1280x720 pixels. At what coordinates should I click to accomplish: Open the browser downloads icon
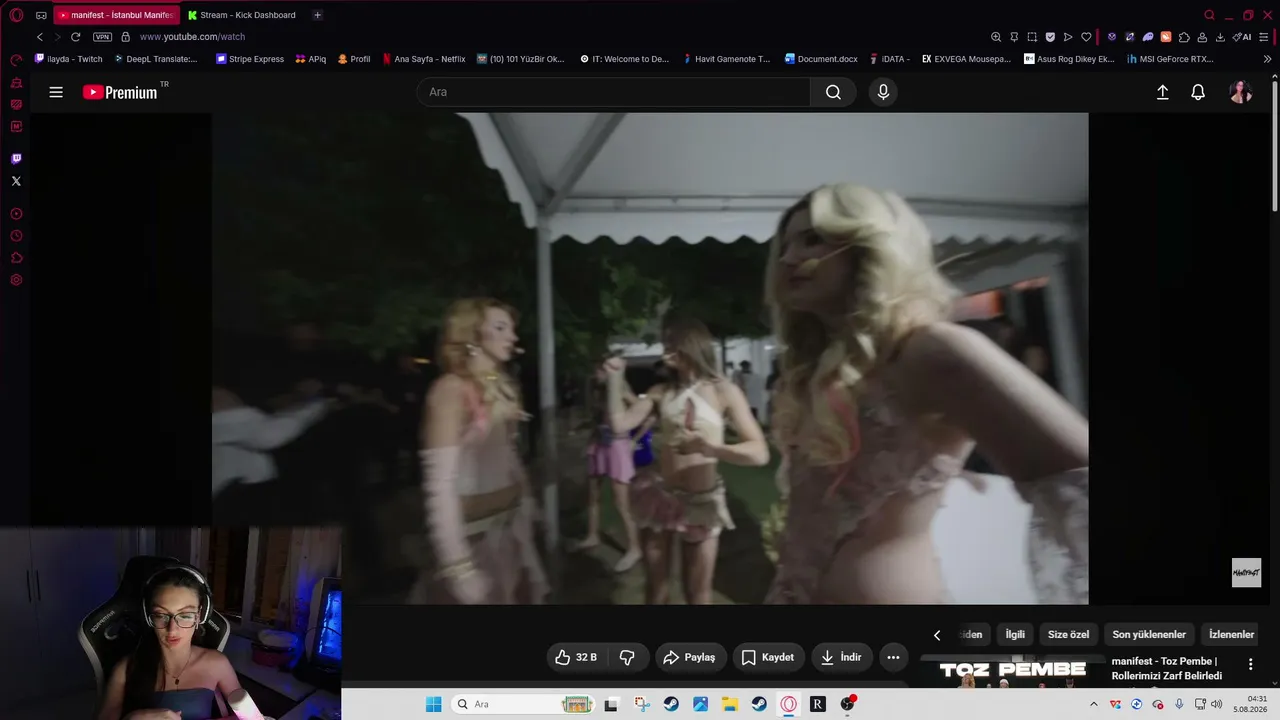click(x=1220, y=37)
